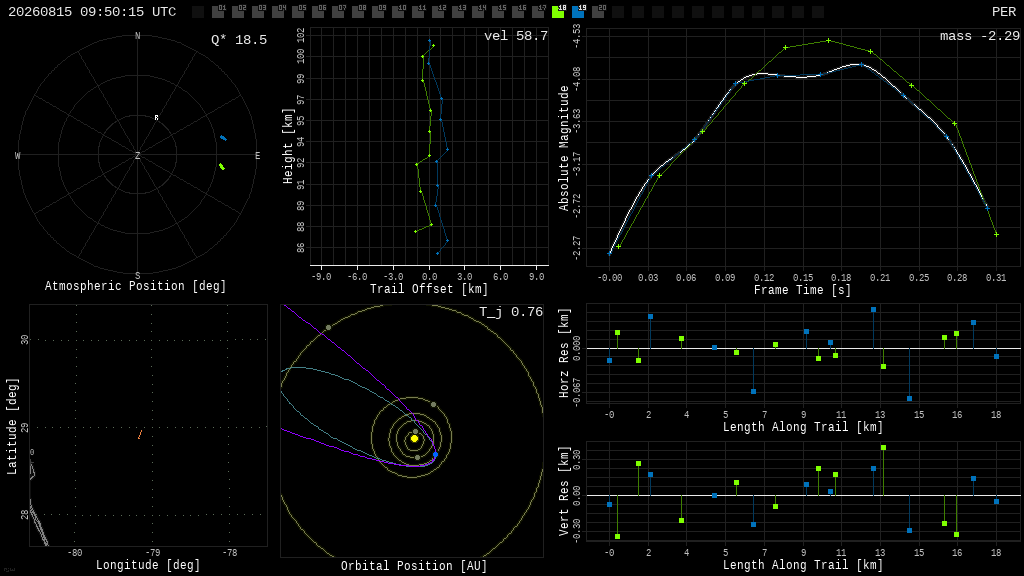Toggle the station 12 indicator square
Viewport: 1024px width, 576px height.
(x=438, y=12)
